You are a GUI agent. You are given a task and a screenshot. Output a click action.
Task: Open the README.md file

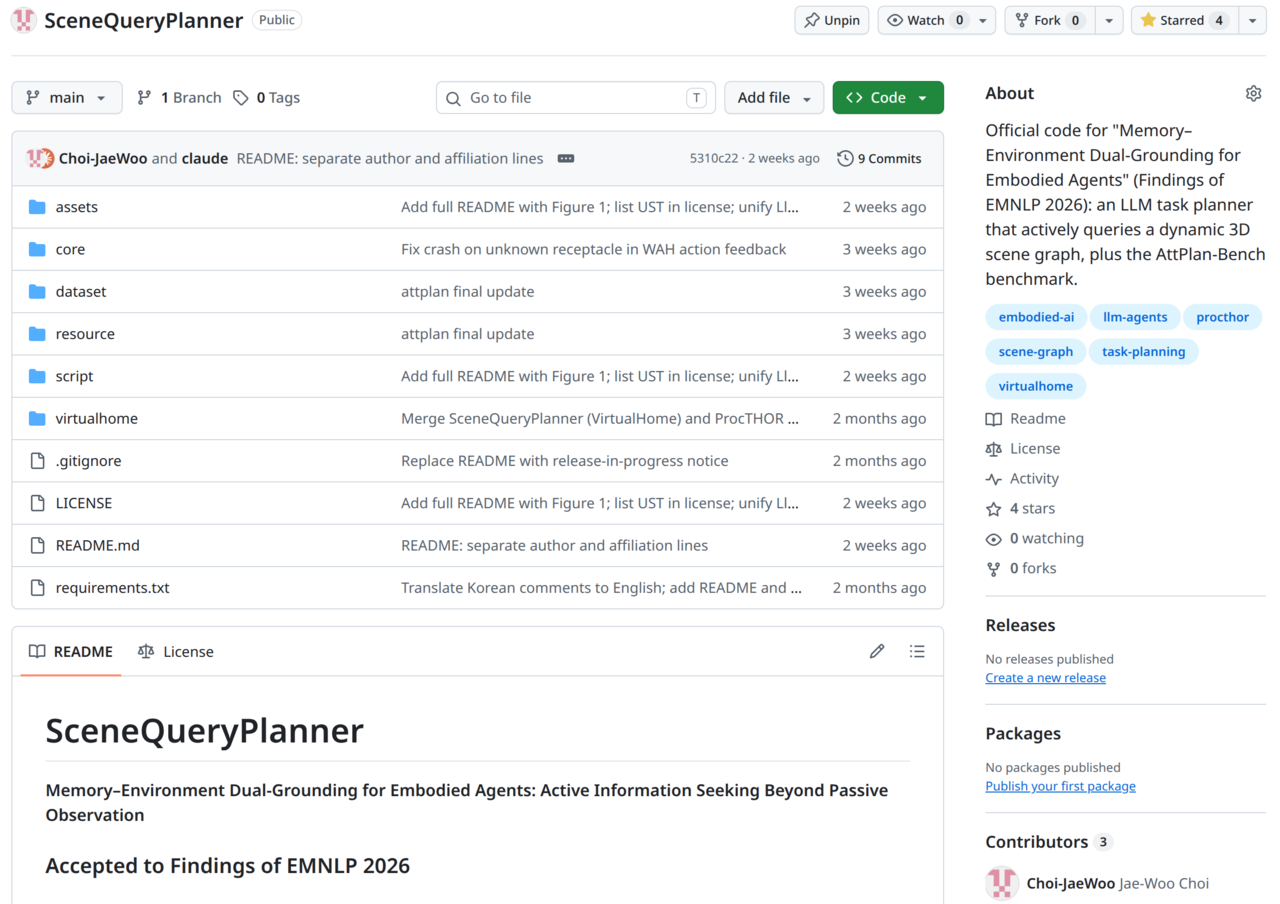pos(98,545)
